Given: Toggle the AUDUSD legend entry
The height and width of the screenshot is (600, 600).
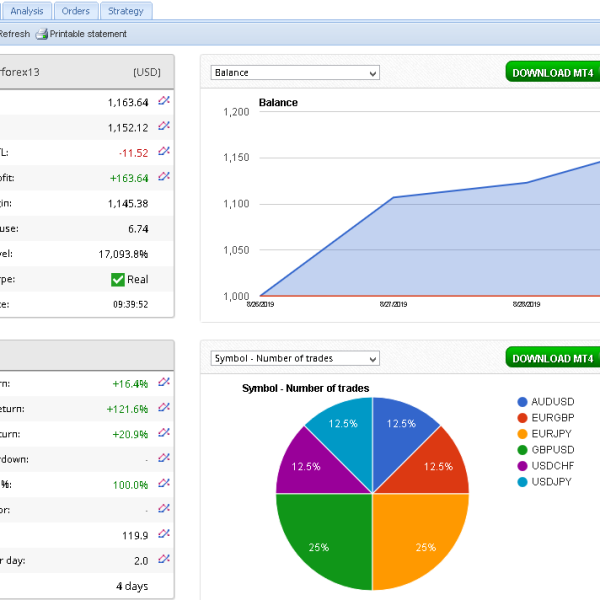Looking at the screenshot, I should tap(551, 400).
